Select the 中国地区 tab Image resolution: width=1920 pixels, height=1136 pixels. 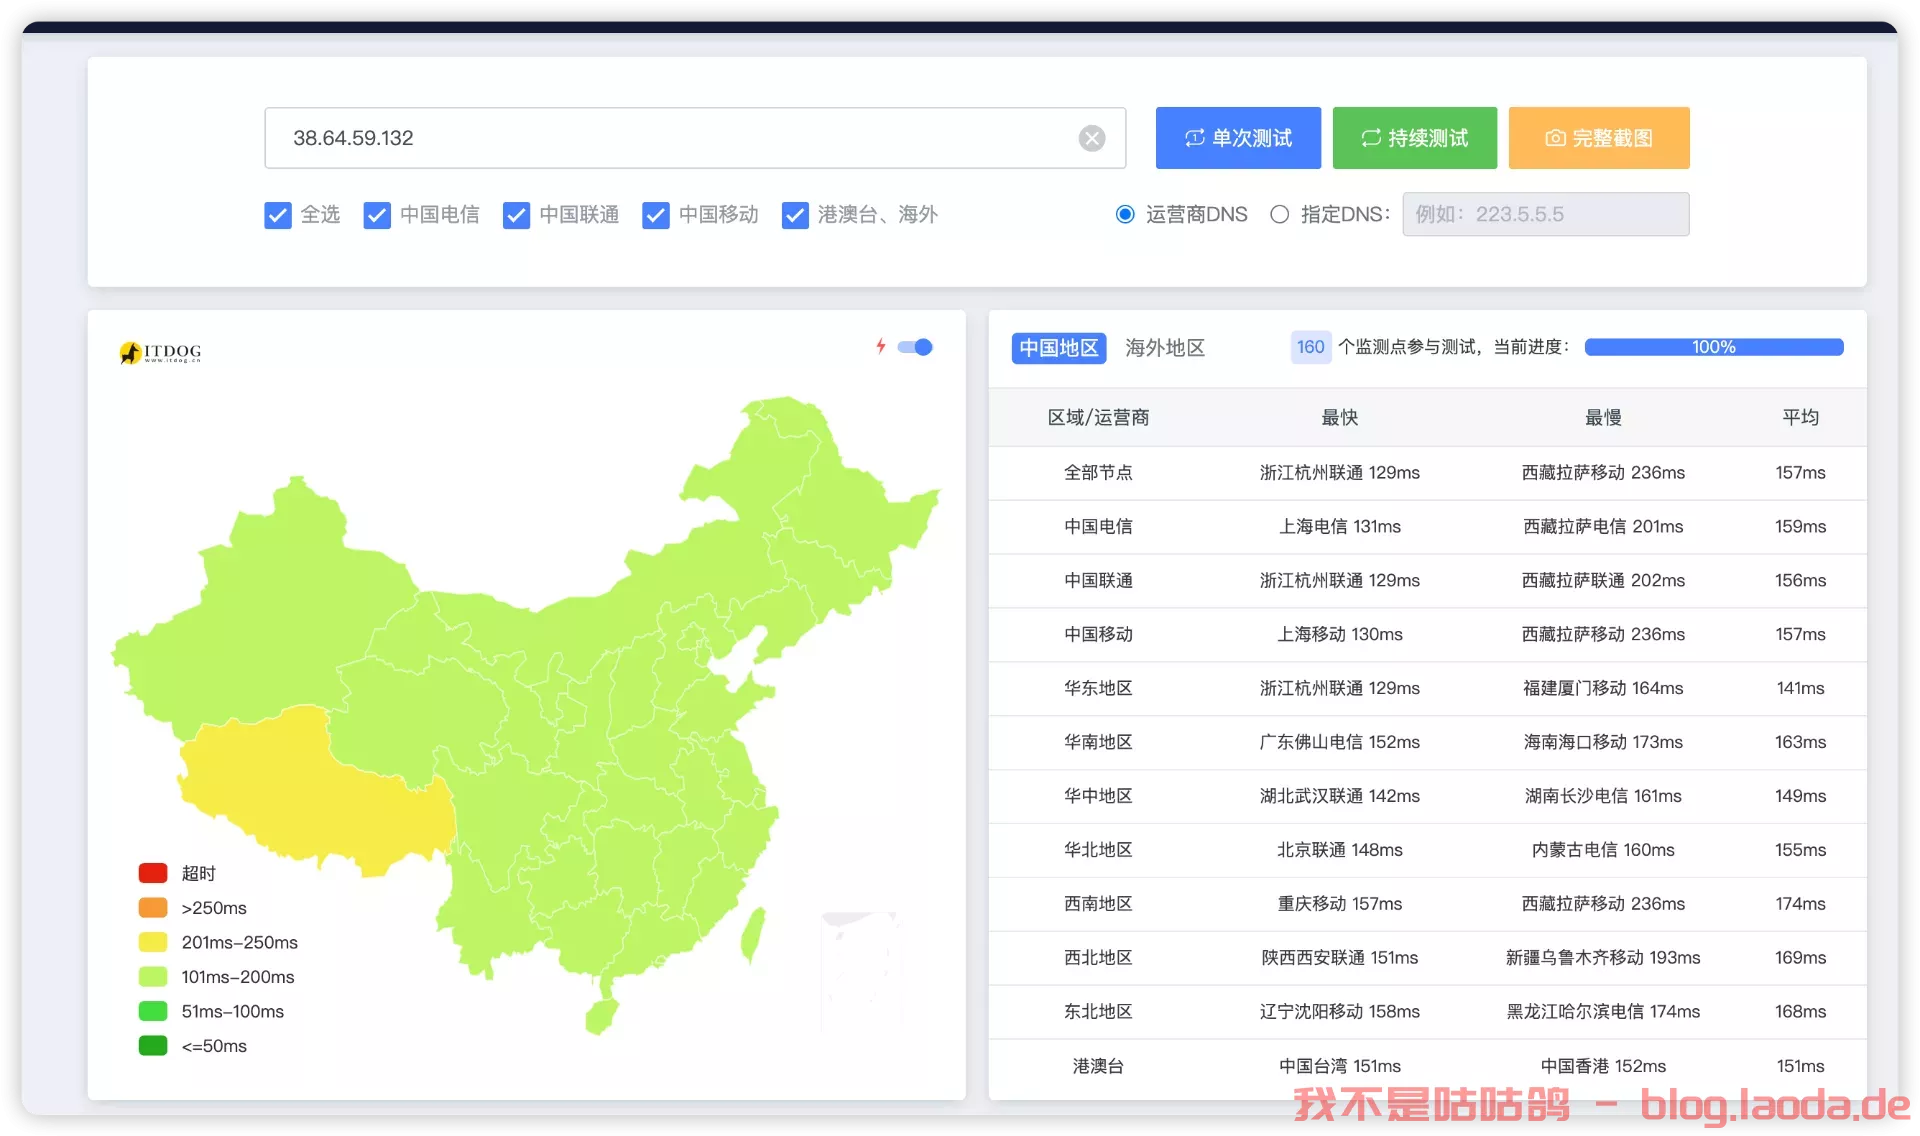(x=1058, y=348)
